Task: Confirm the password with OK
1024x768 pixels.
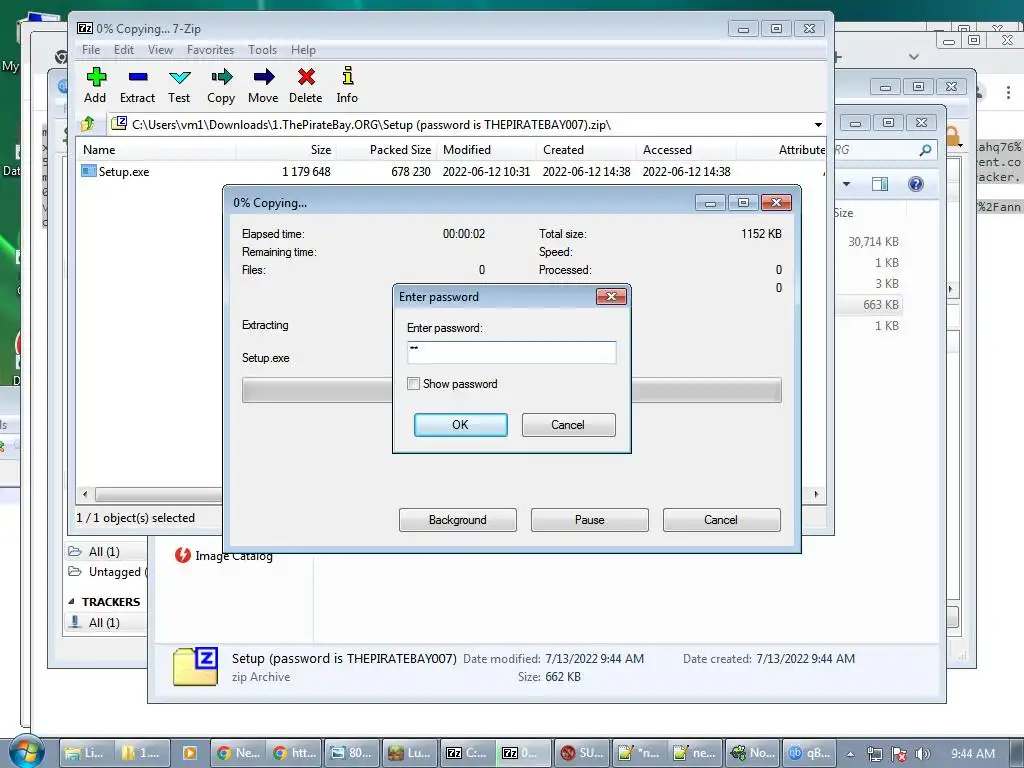Action: (460, 424)
